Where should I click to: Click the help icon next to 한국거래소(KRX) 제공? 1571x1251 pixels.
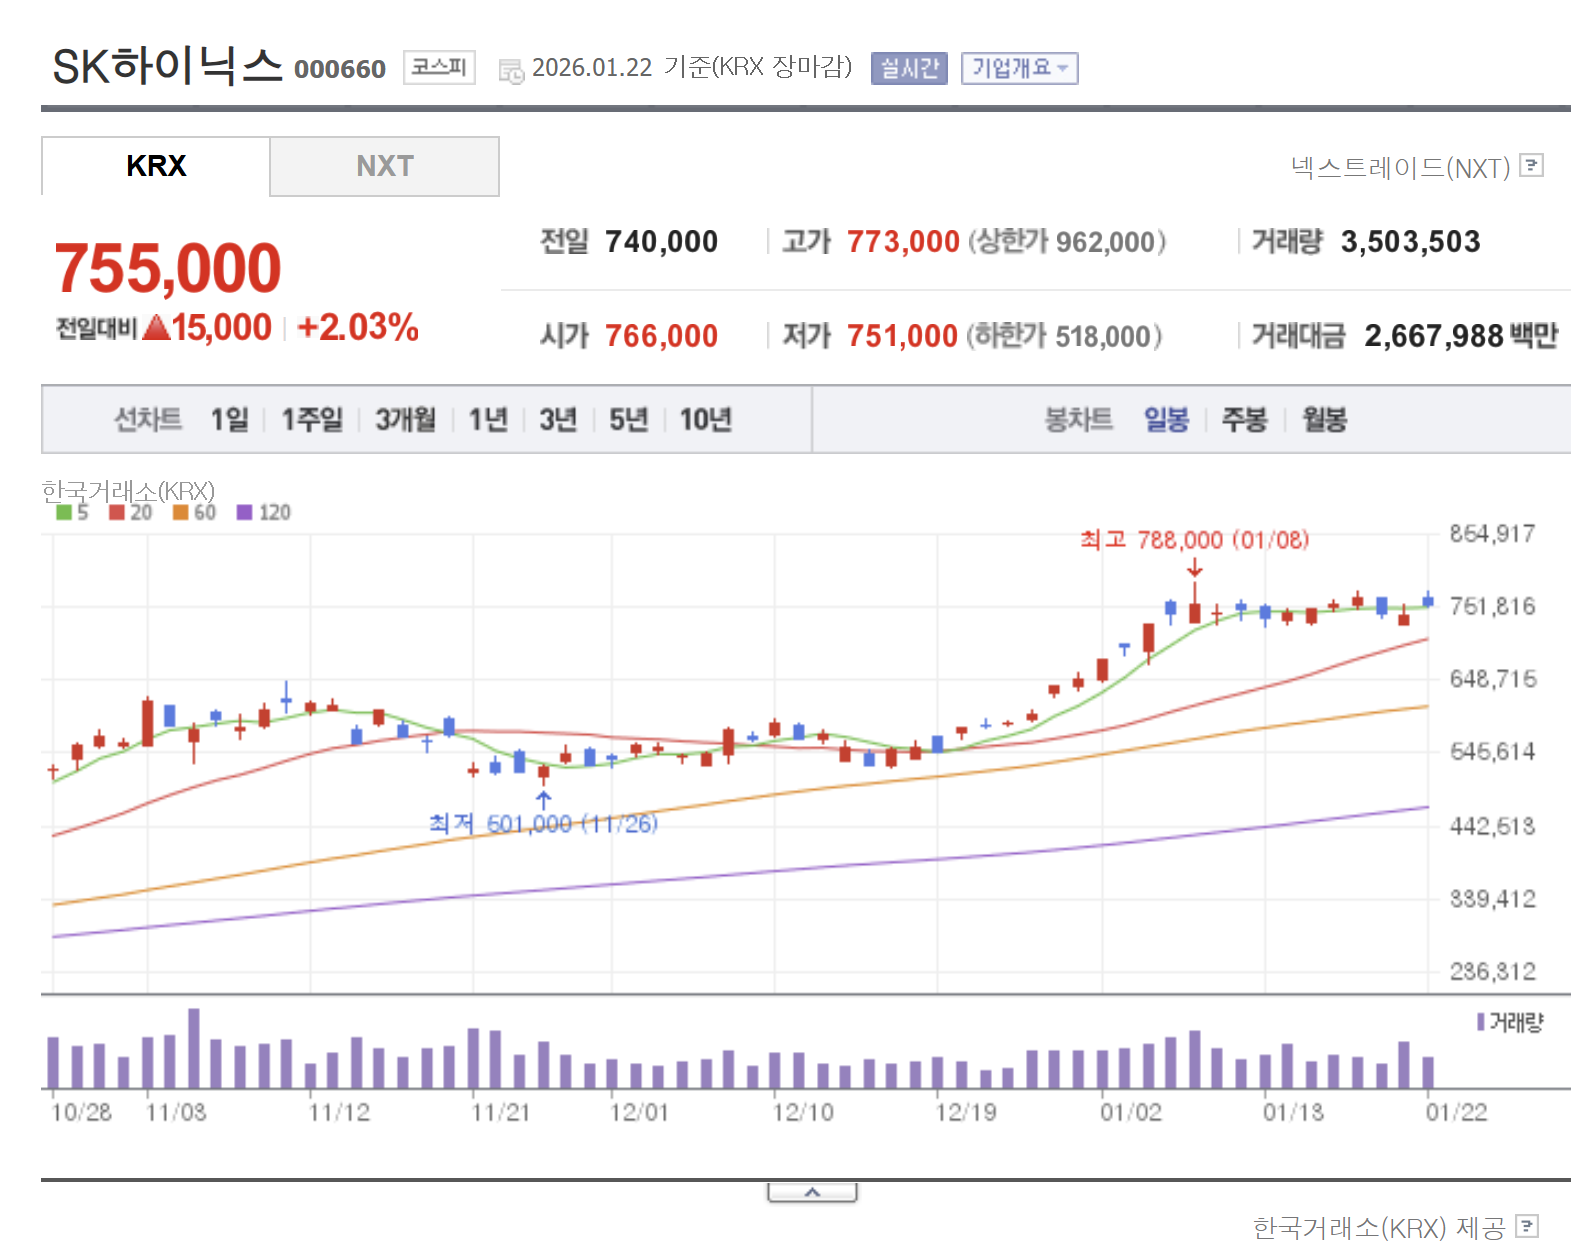click(1527, 1226)
